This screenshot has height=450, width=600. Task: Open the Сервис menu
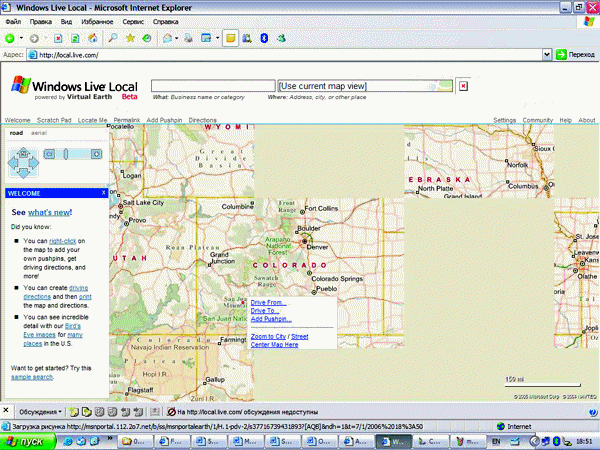(133, 22)
